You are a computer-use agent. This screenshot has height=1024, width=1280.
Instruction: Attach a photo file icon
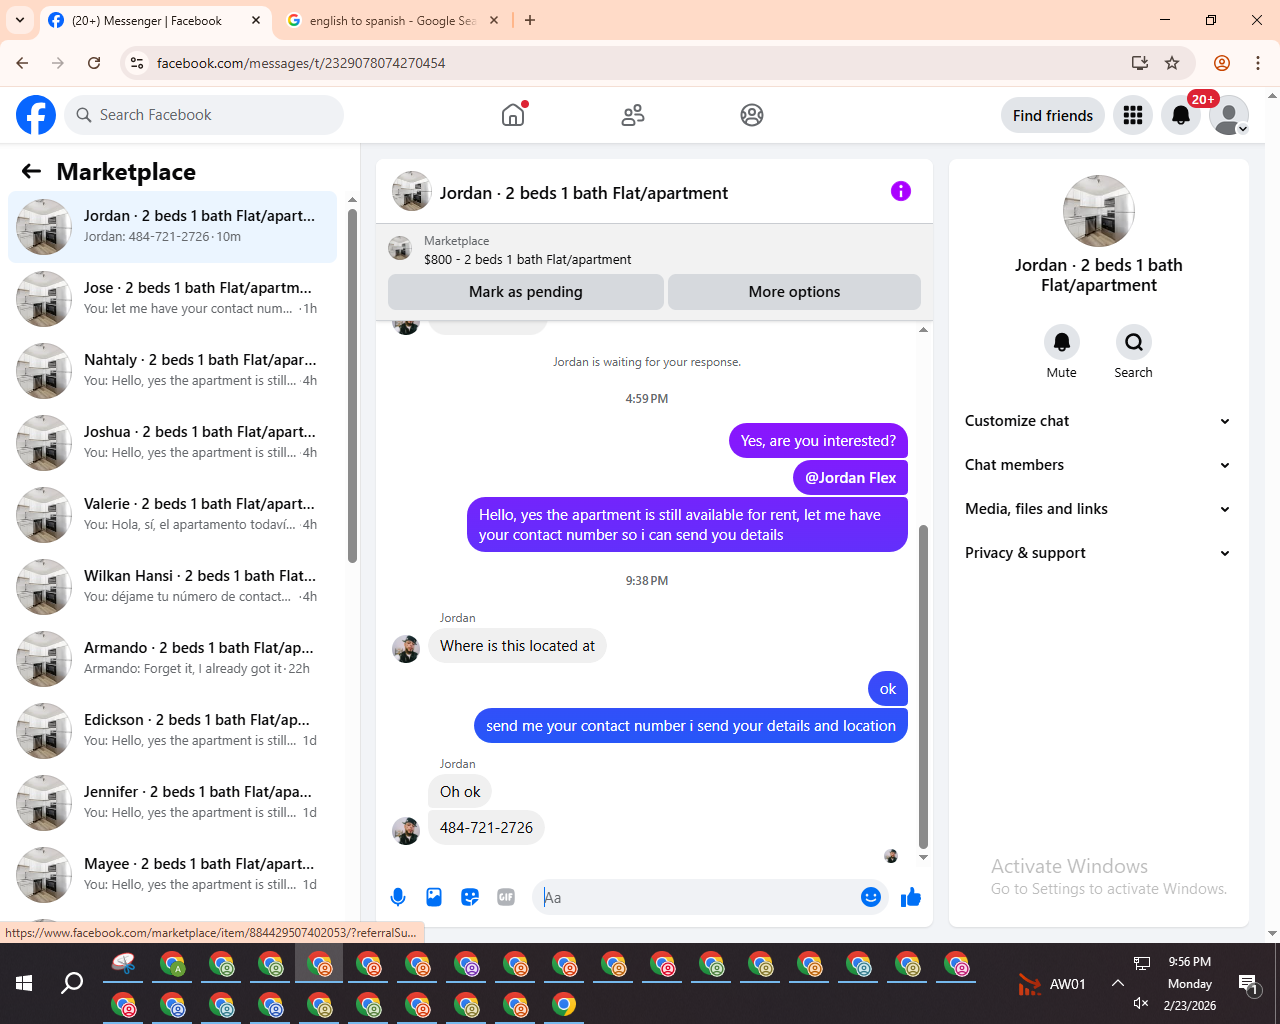click(434, 897)
